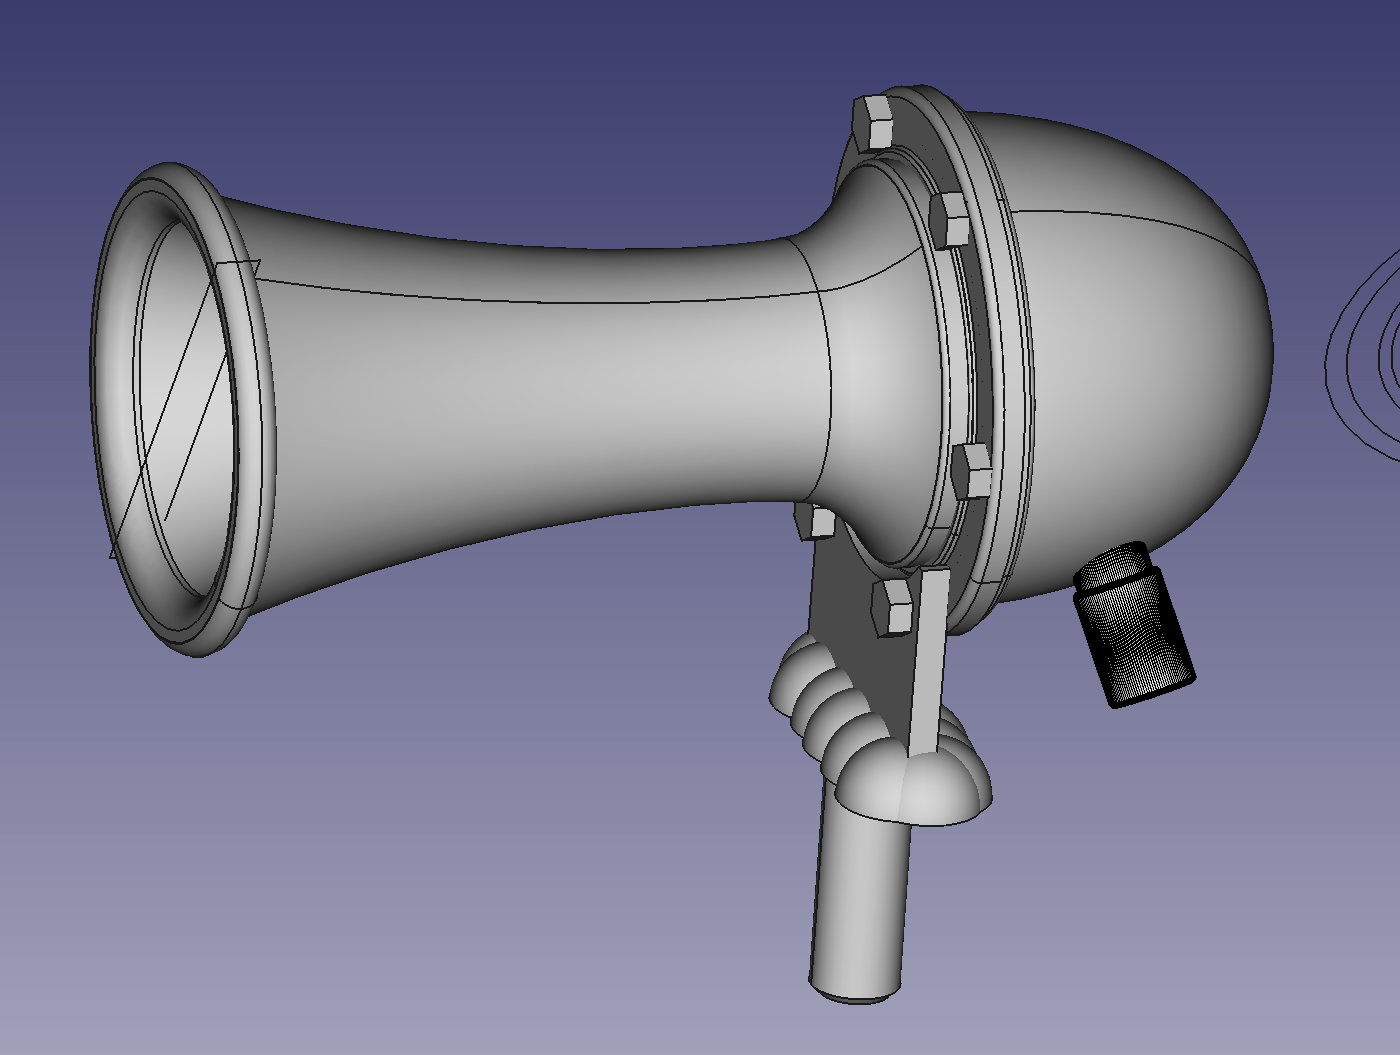Click the topmost hex bolt on flange

pyautogui.click(x=874, y=122)
